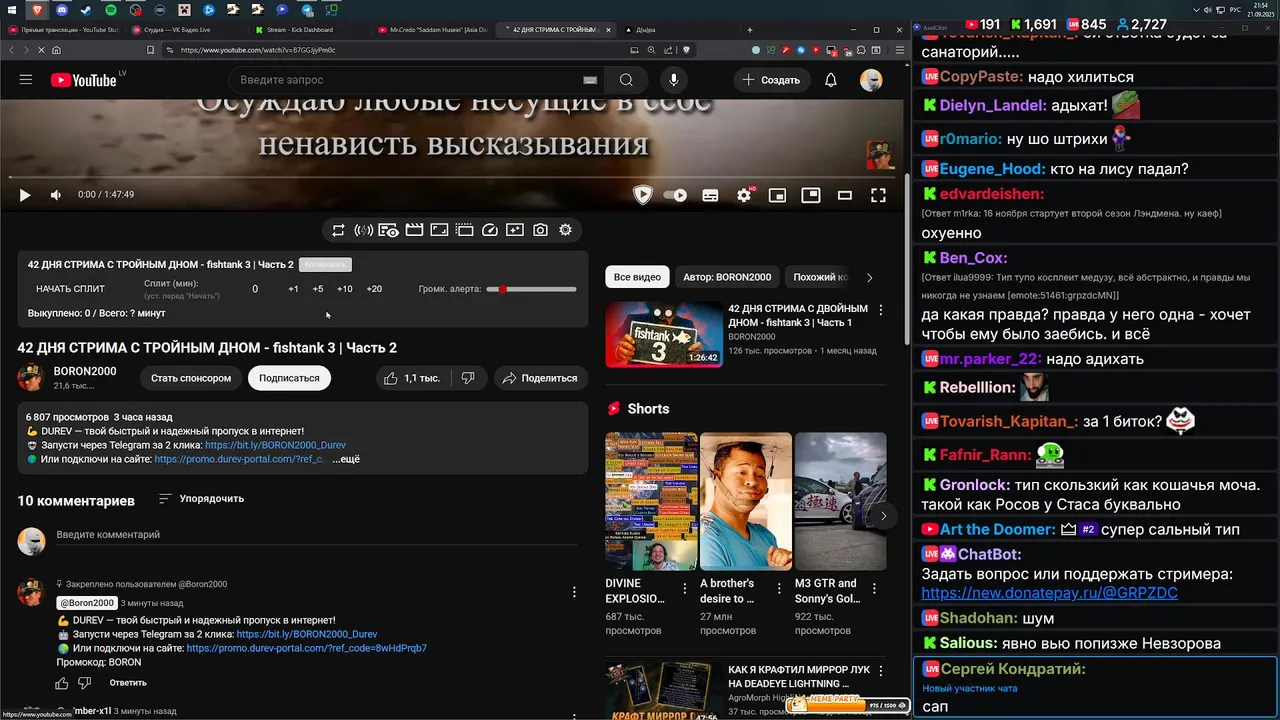This screenshot has width=1280, height=720.
Task: Click the video filters sparkle icon
Action: 515,230
